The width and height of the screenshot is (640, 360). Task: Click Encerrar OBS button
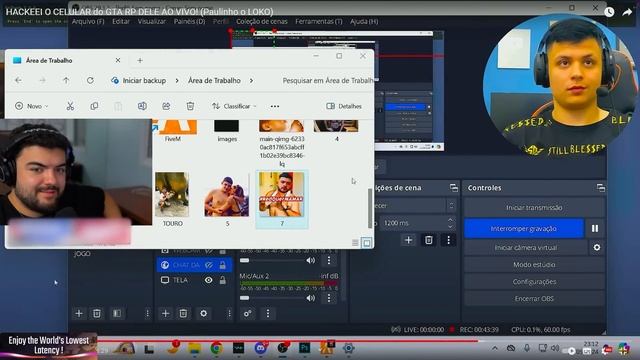(x=534, y=299)
